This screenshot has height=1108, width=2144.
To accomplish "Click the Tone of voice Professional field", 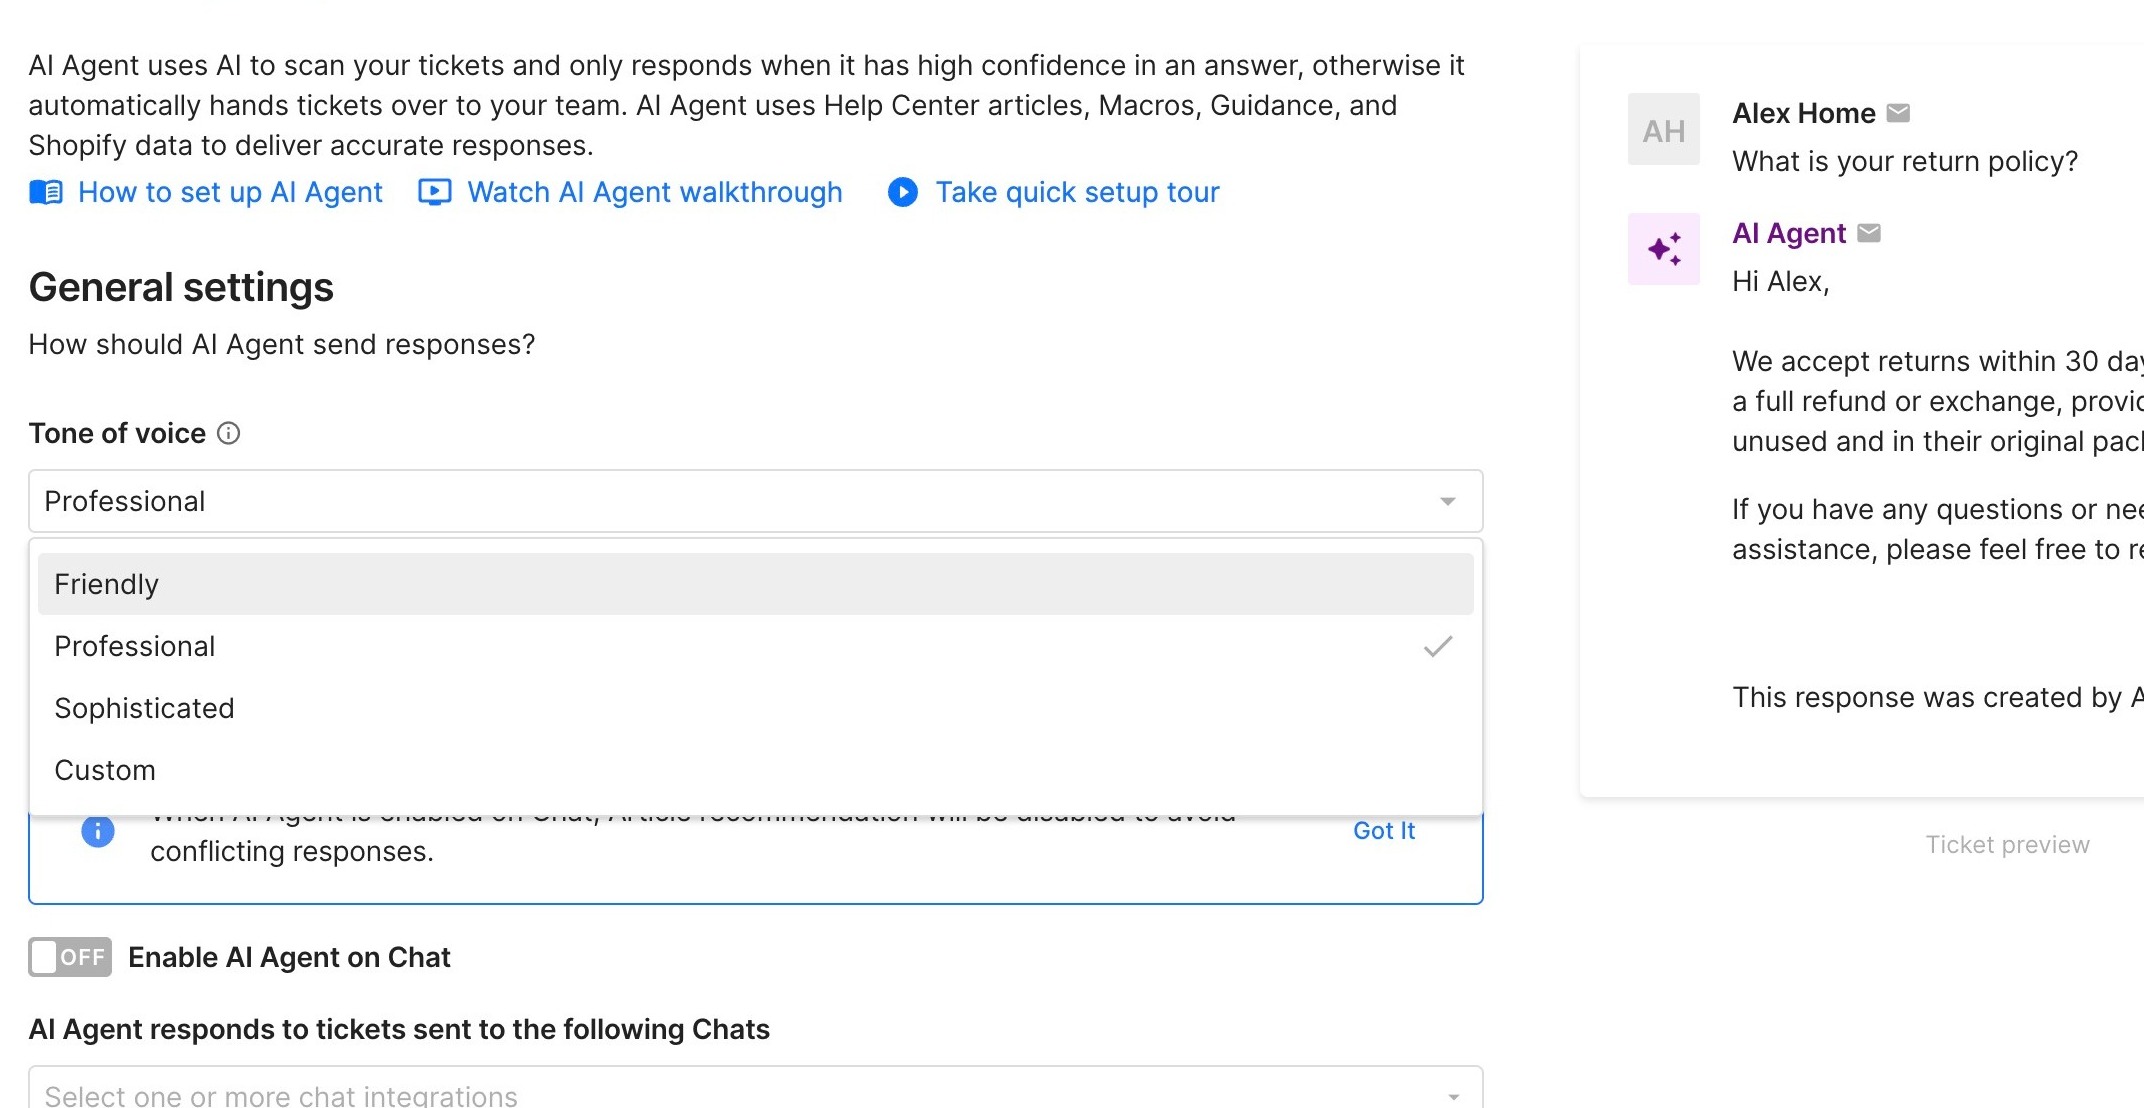I will (700, 501).
